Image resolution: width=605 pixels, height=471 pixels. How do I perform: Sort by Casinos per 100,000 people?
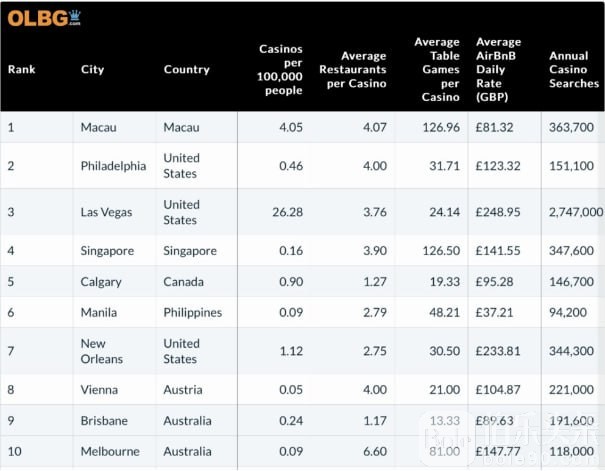click(x=280, y=70)
